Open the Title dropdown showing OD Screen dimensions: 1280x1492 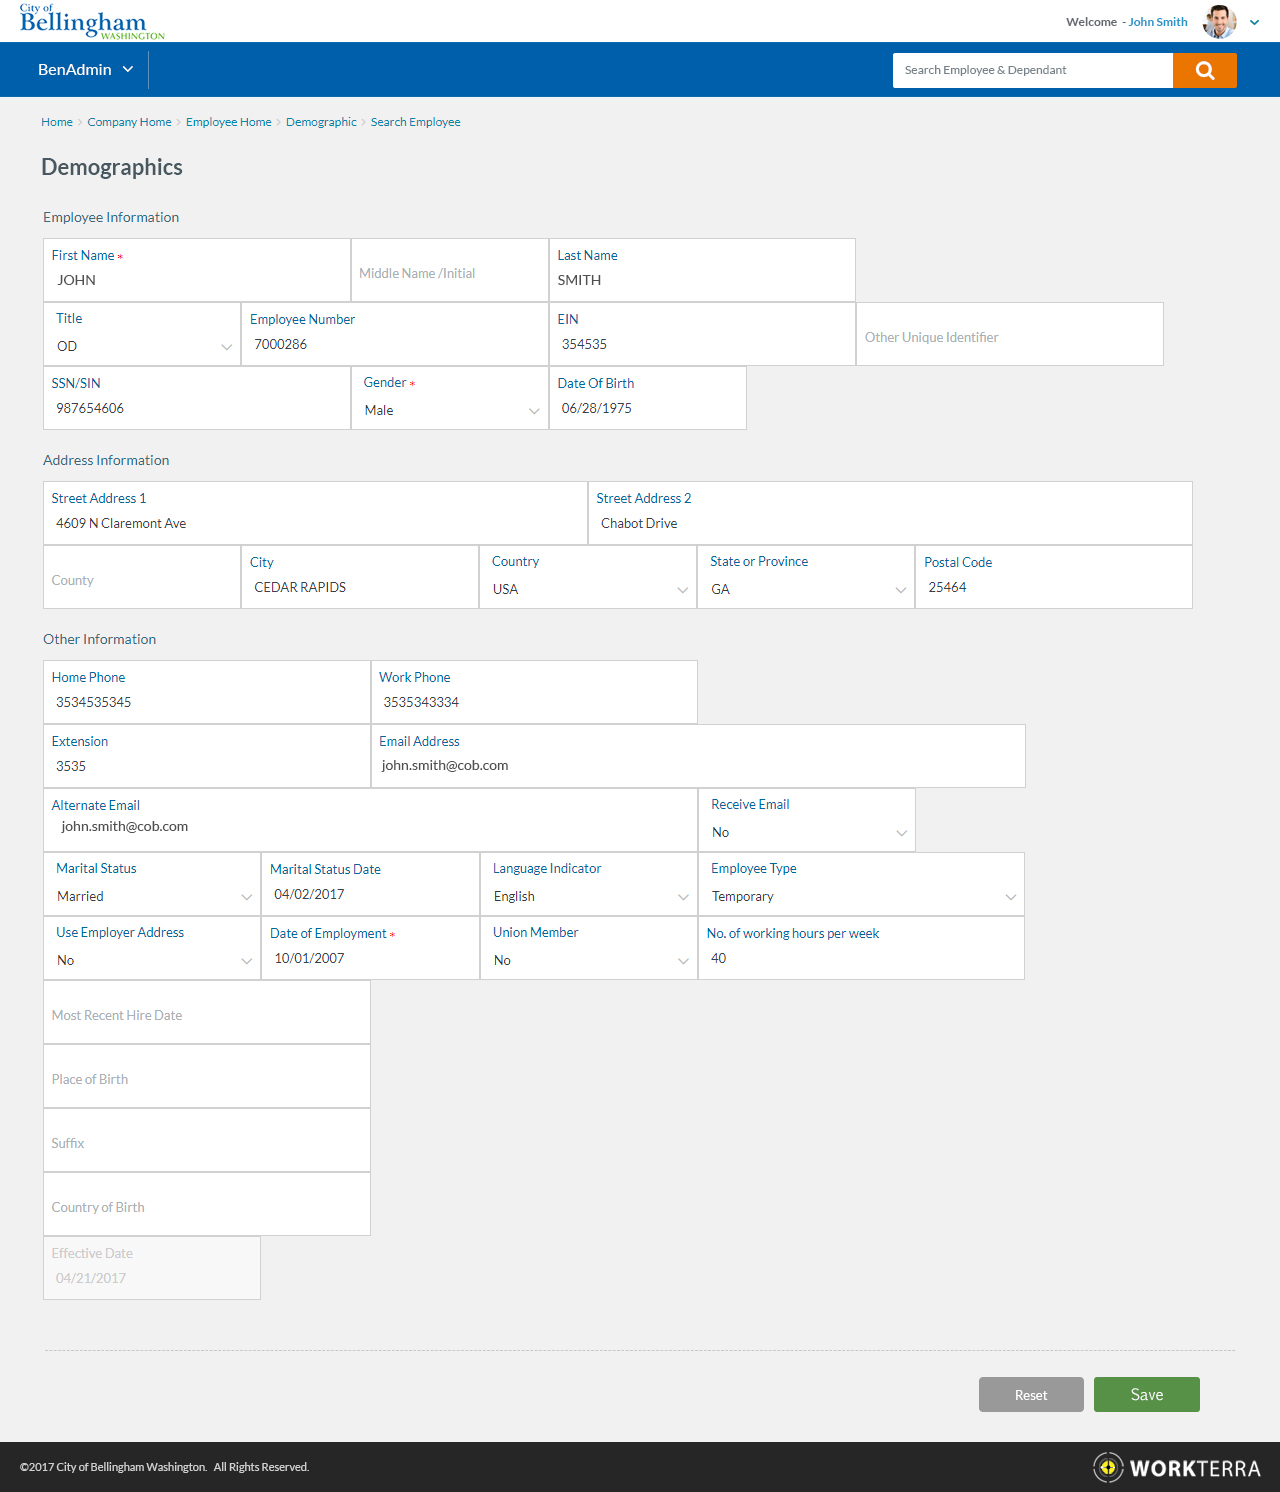(143, 346)
